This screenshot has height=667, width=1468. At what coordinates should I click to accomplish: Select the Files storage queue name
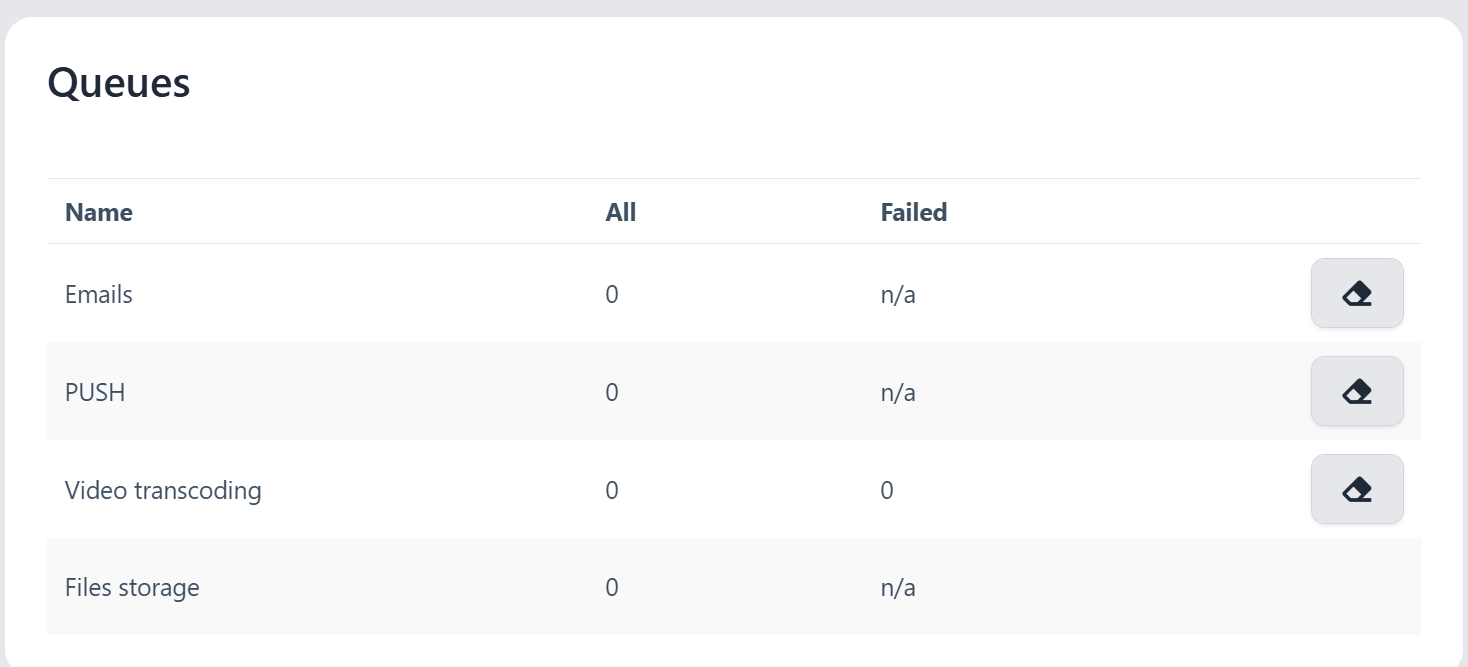tap(132, 588)
